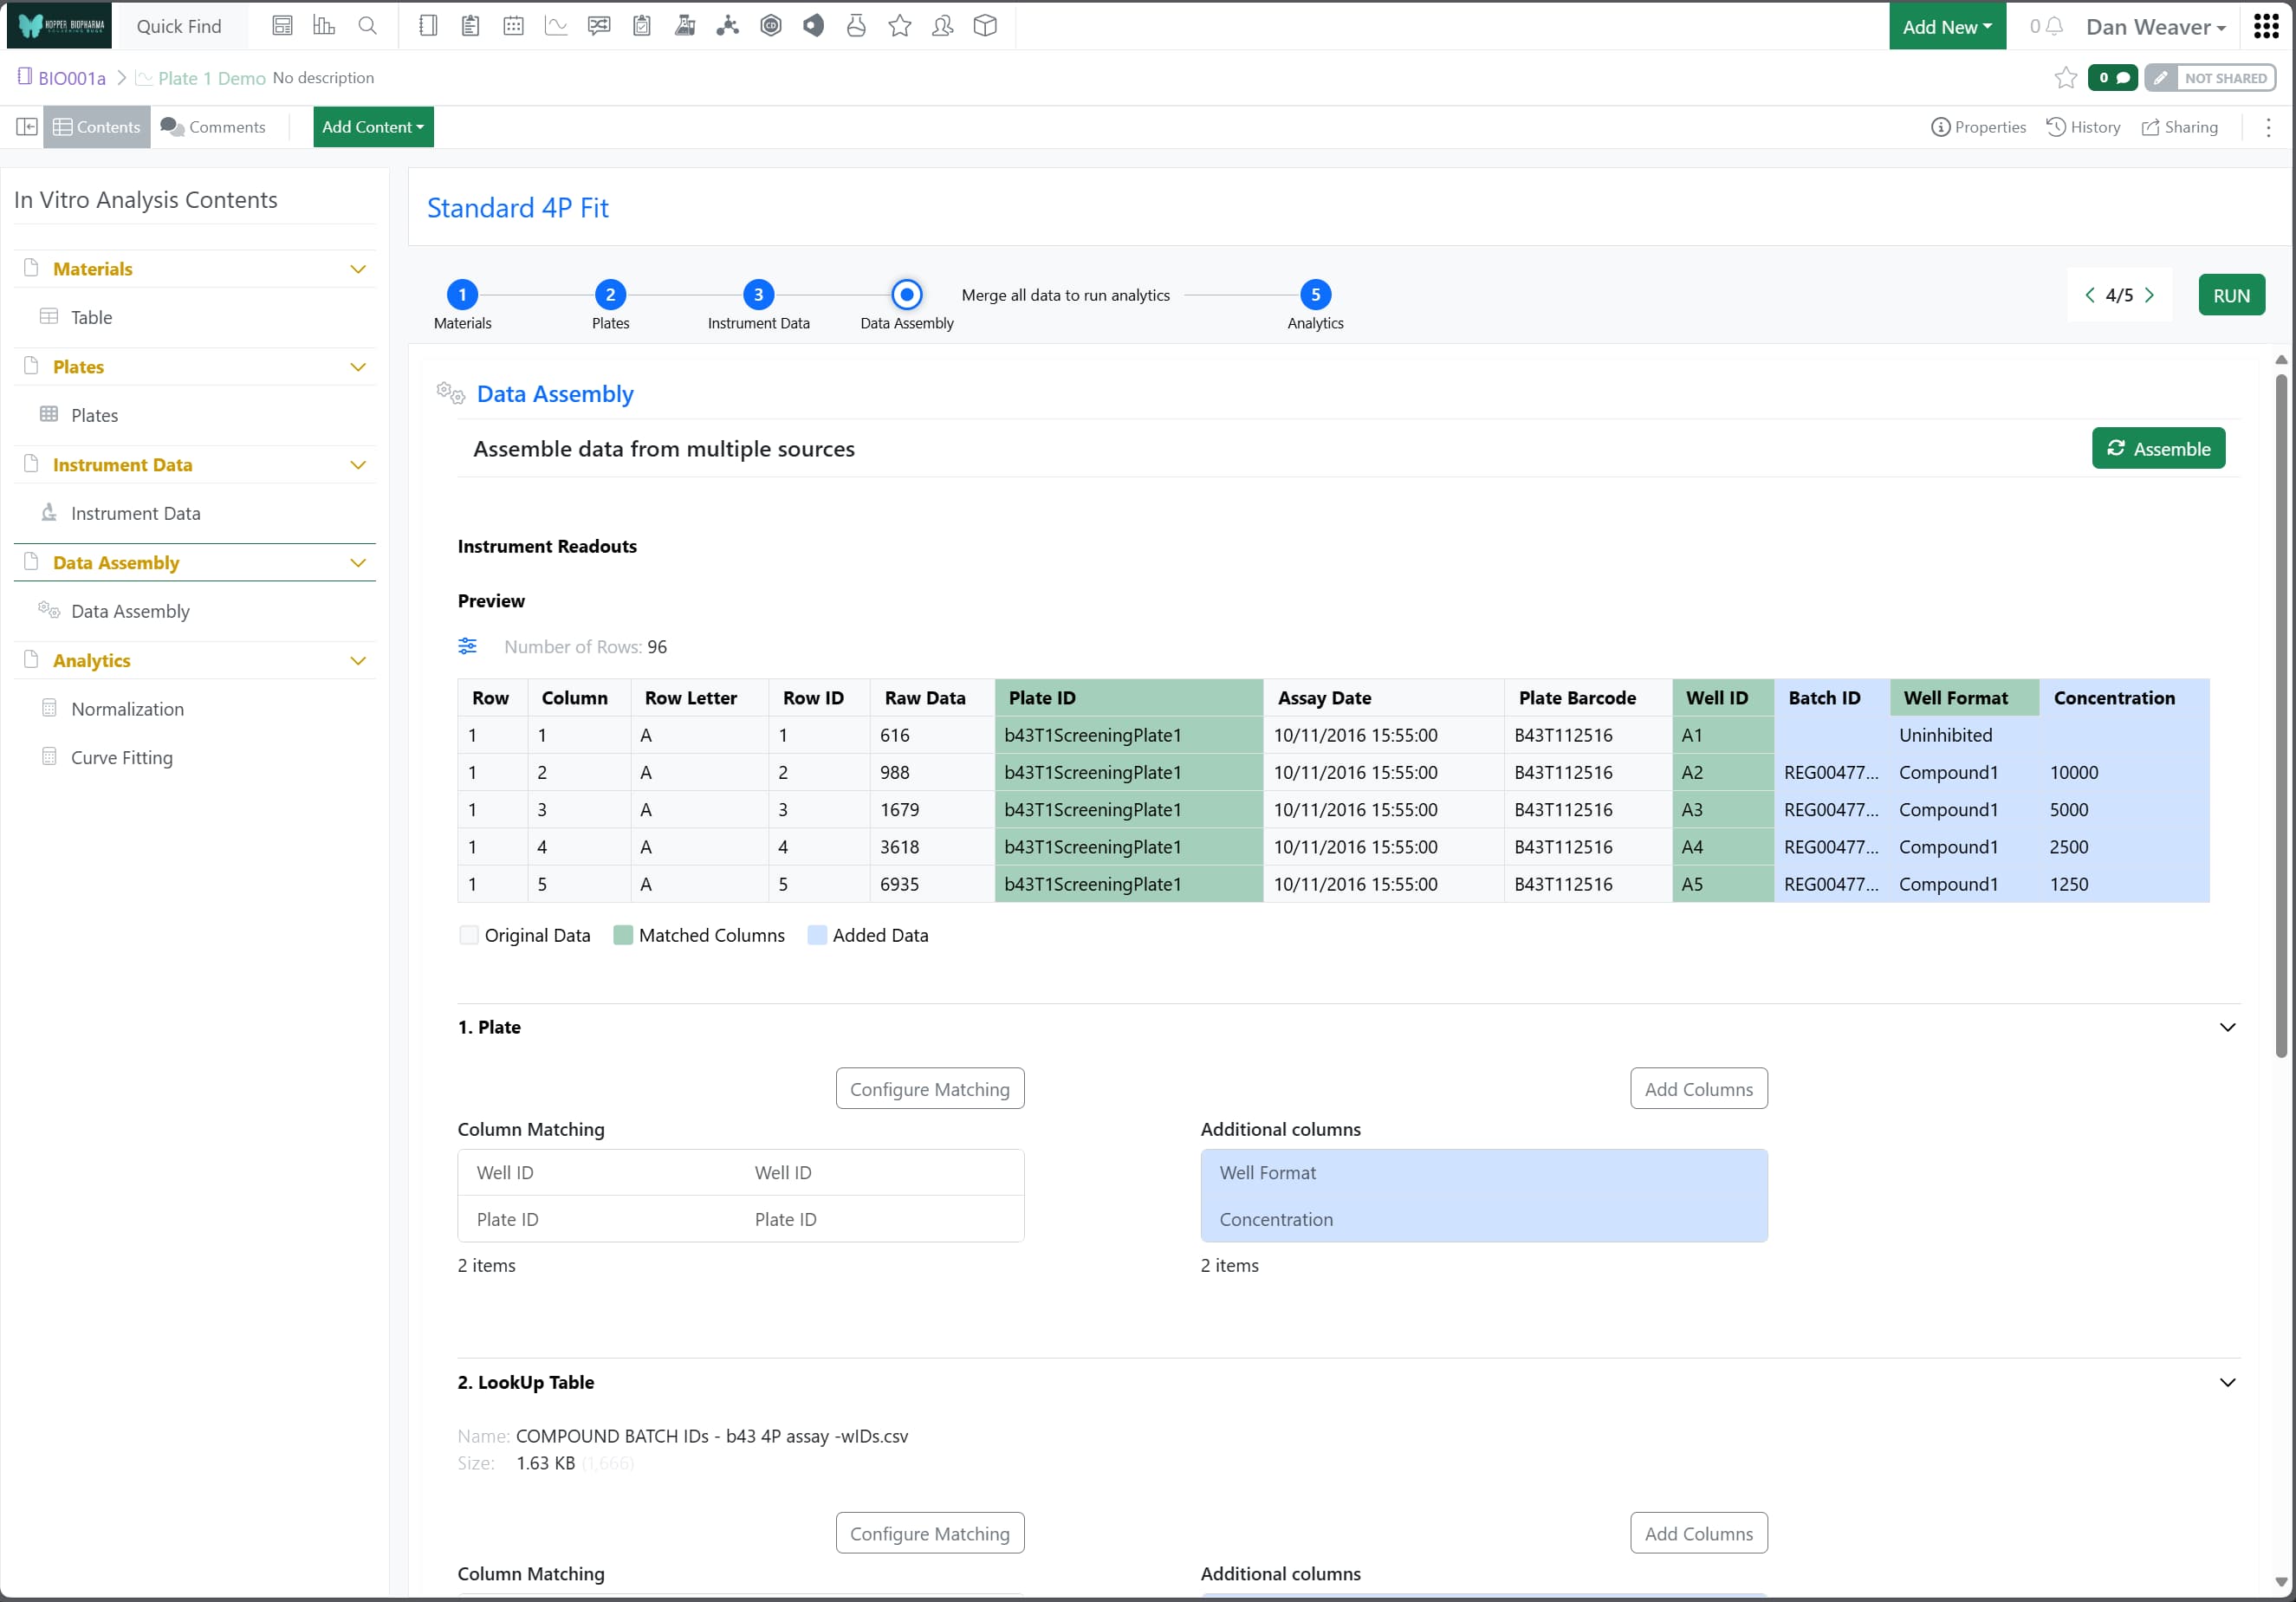This screenshot has height=1602, width=2296.
Task: Click the filter sliders icon above preview
Action: (x=467, y=646)
